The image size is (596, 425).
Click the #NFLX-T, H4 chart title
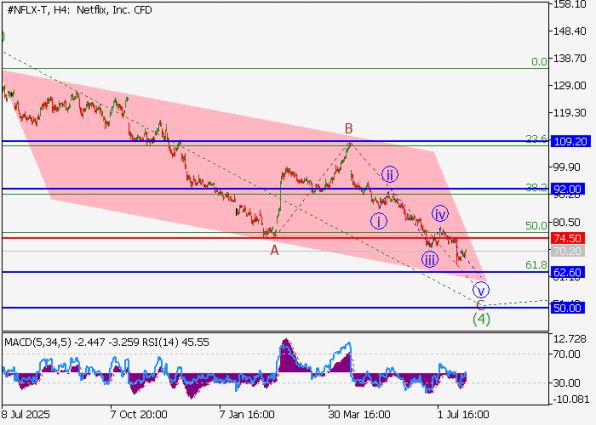coord(79,10)
